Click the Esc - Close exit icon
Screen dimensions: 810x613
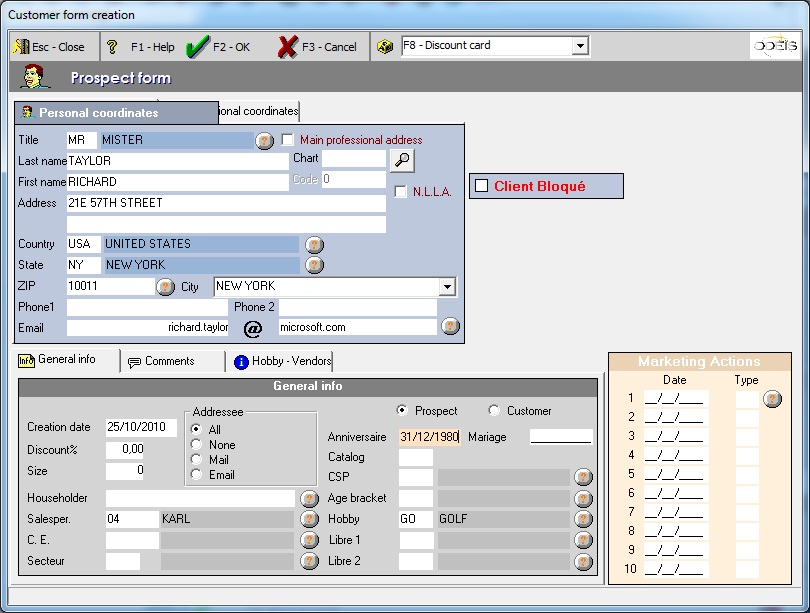[21, 46]
